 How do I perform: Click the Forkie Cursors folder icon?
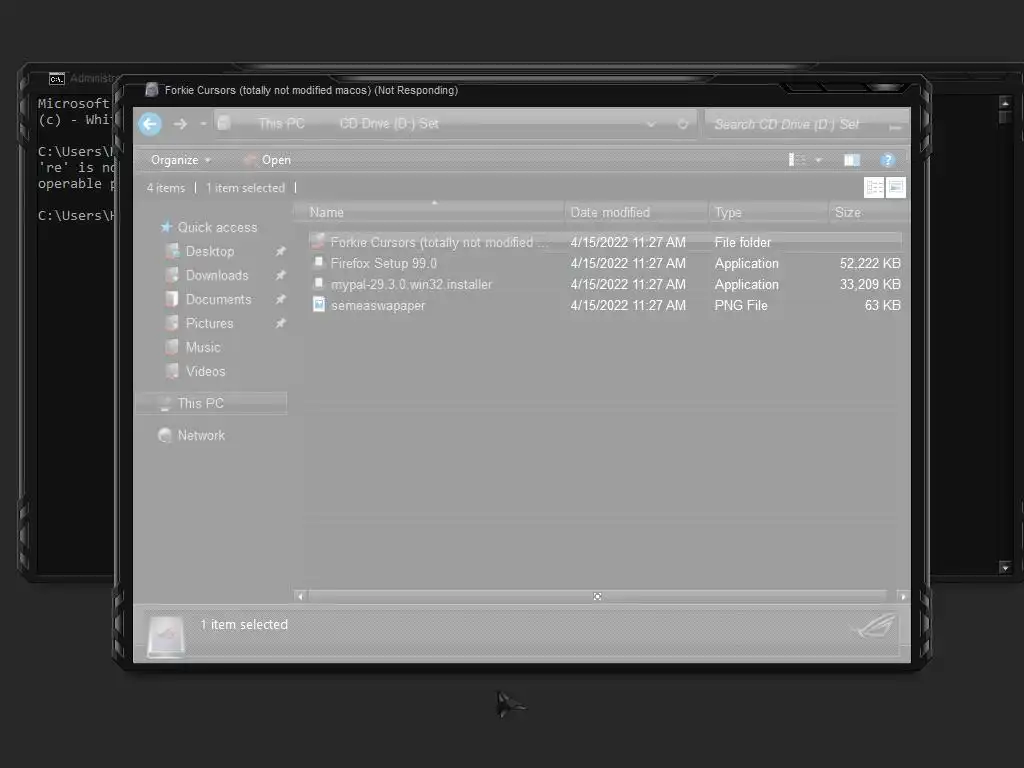(318, 242)
